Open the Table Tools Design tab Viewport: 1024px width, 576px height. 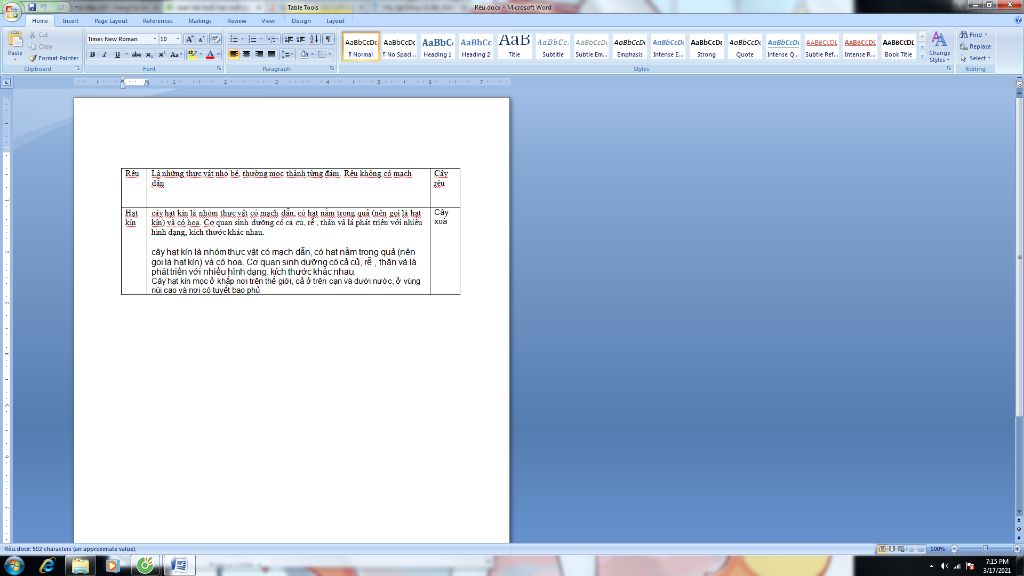[x=301, y=21]
